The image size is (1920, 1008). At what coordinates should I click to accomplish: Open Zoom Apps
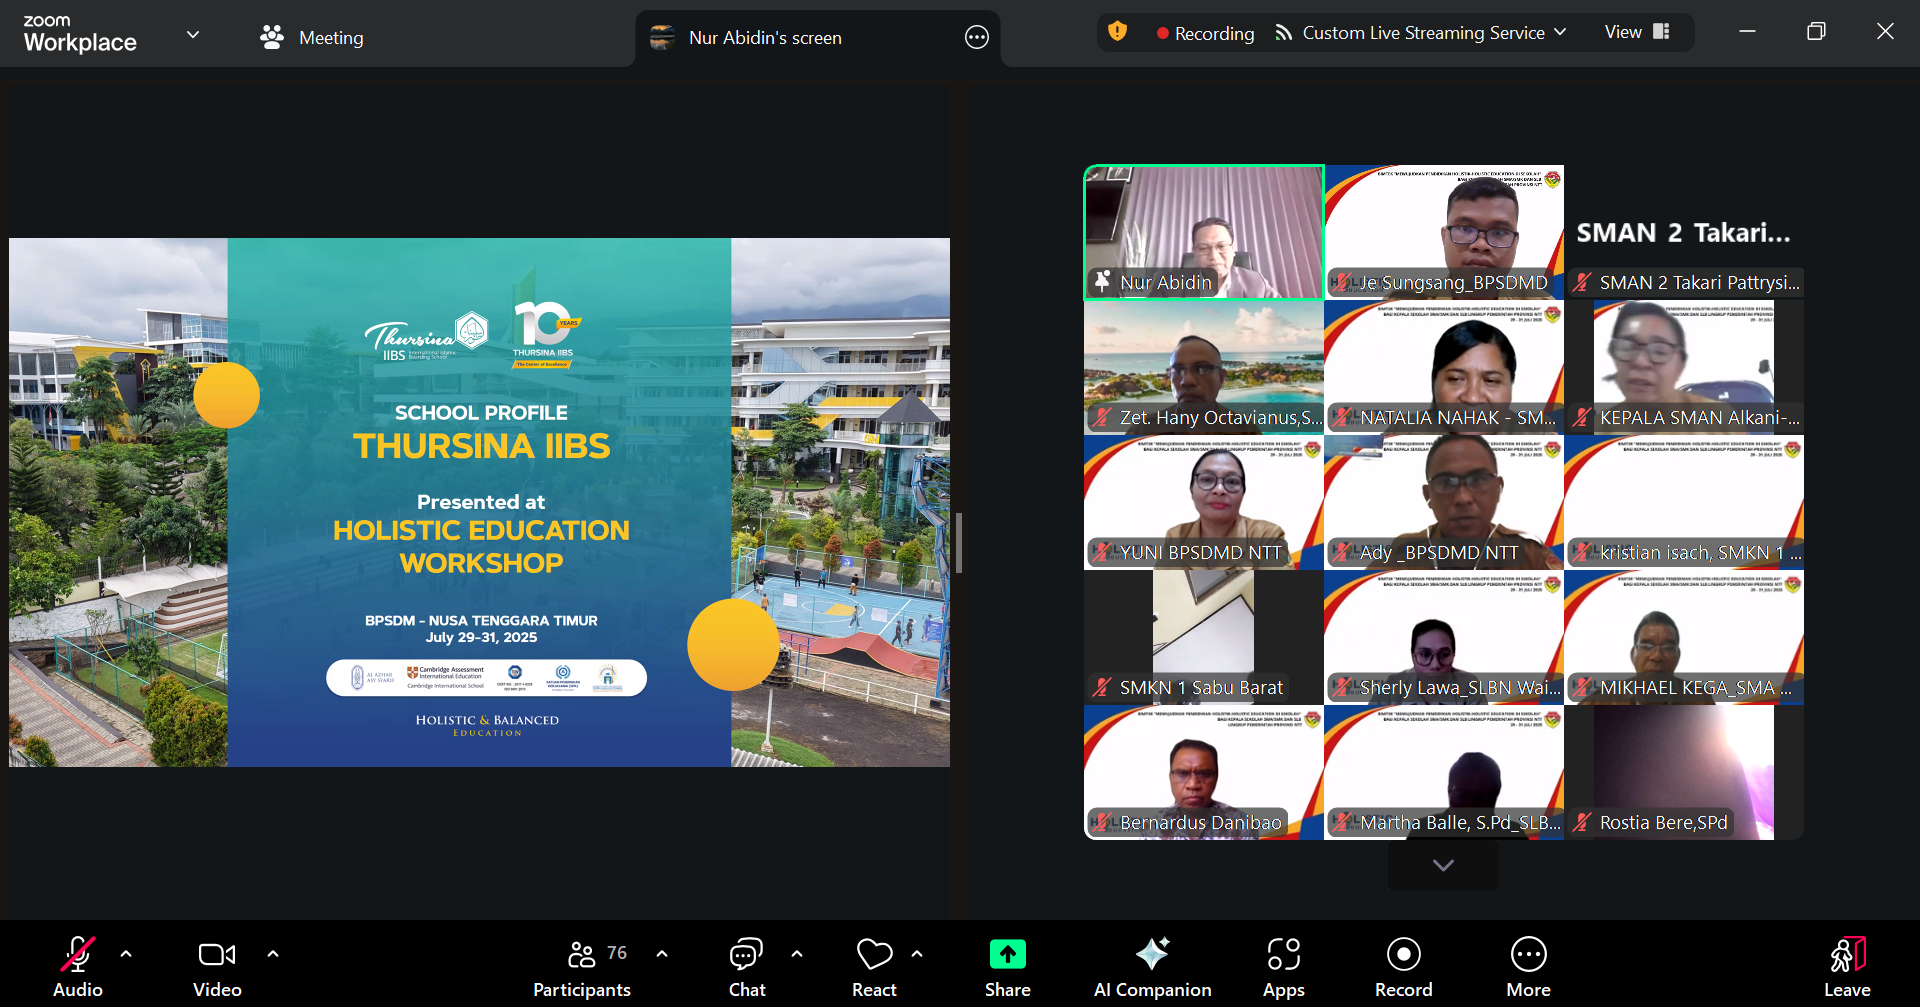click(x=1284, y=966)
